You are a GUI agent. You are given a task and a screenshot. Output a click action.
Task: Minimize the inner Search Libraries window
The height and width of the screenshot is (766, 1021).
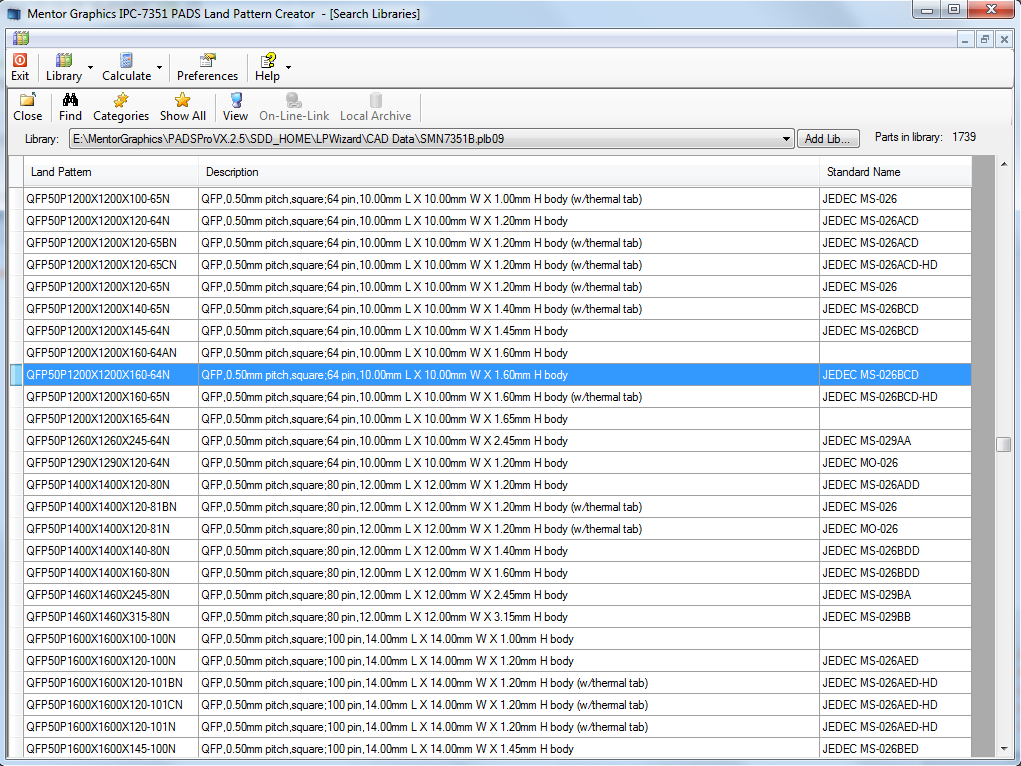[965, 39]
